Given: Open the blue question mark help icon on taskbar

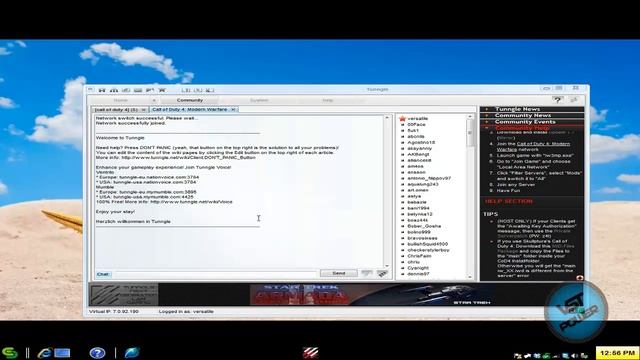Looking at the screenshot, I should coord(97,353).
